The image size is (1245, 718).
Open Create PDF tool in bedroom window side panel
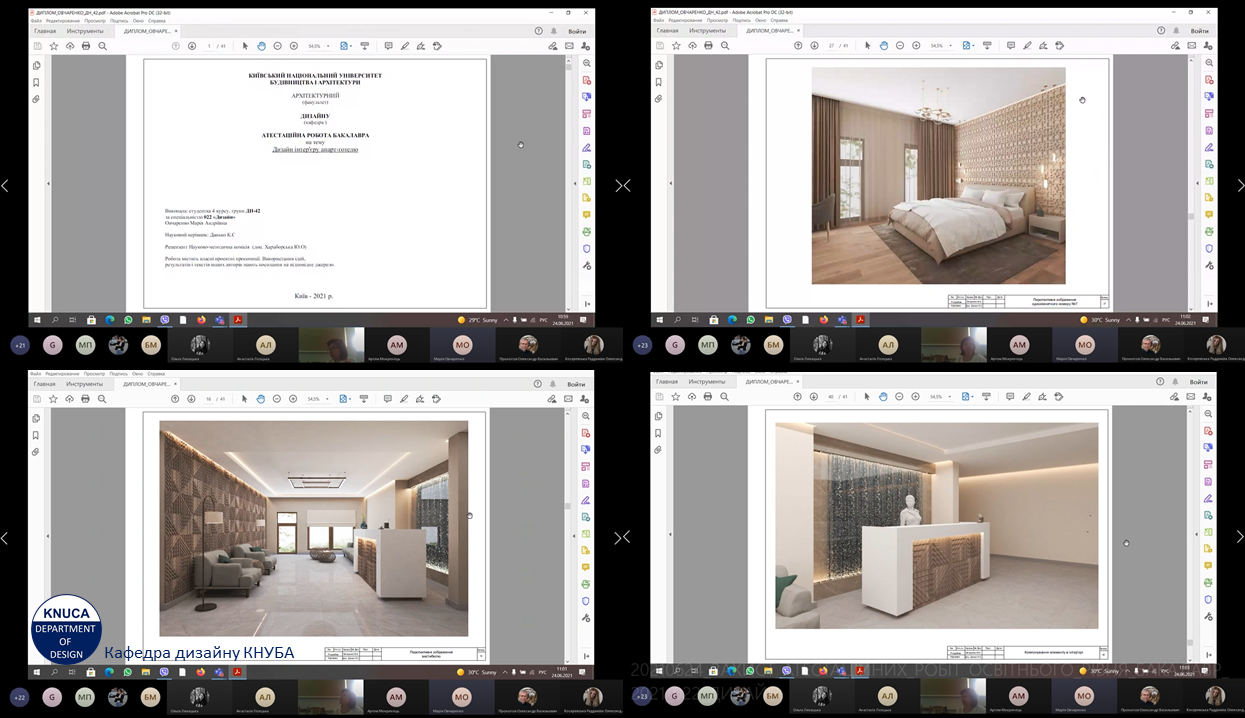click(x=1209, y=80)
